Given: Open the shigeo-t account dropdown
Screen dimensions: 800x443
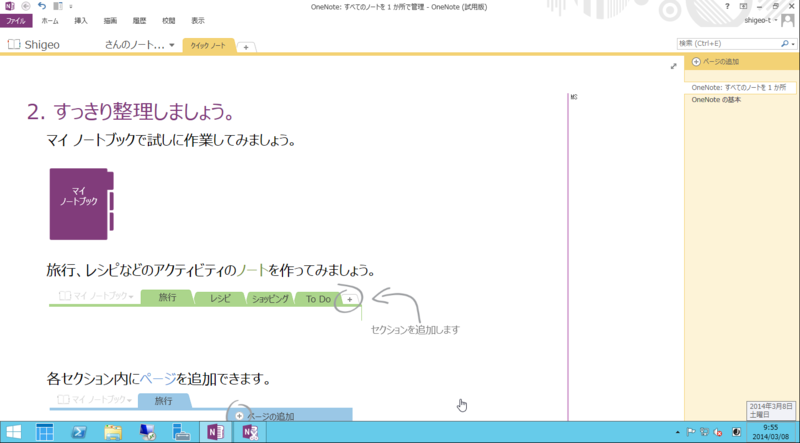Looking at the screenshot, I should pyautogui.click(x=761, y=20).
